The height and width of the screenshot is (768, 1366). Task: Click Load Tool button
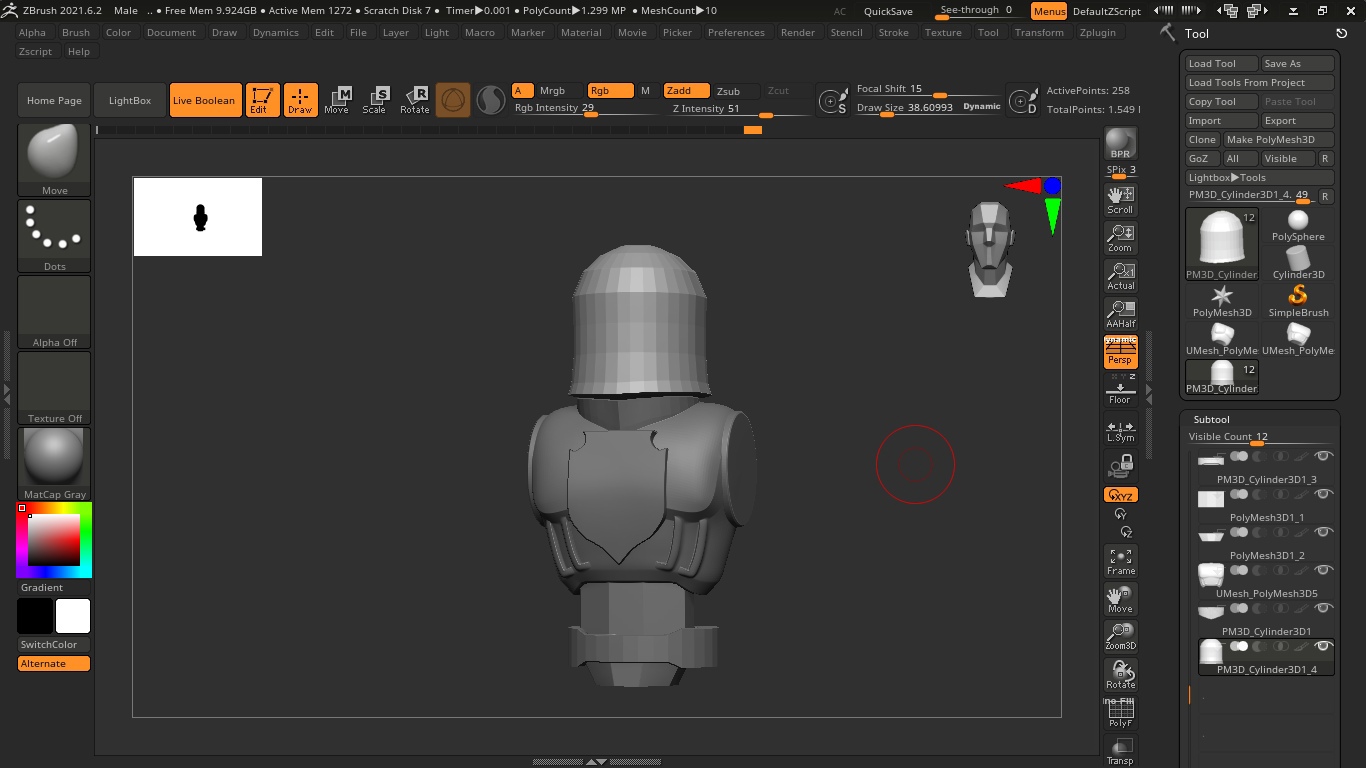pos(1222,63)
